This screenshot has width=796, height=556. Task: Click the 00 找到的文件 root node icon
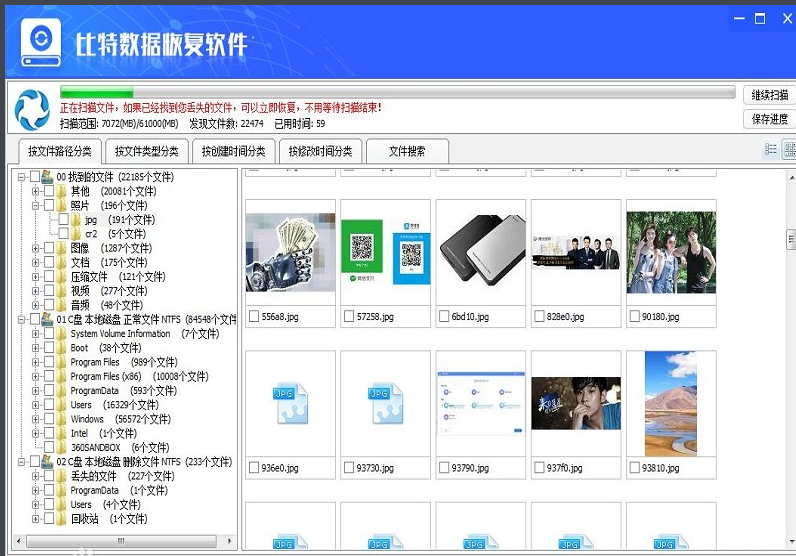(47, 177)
